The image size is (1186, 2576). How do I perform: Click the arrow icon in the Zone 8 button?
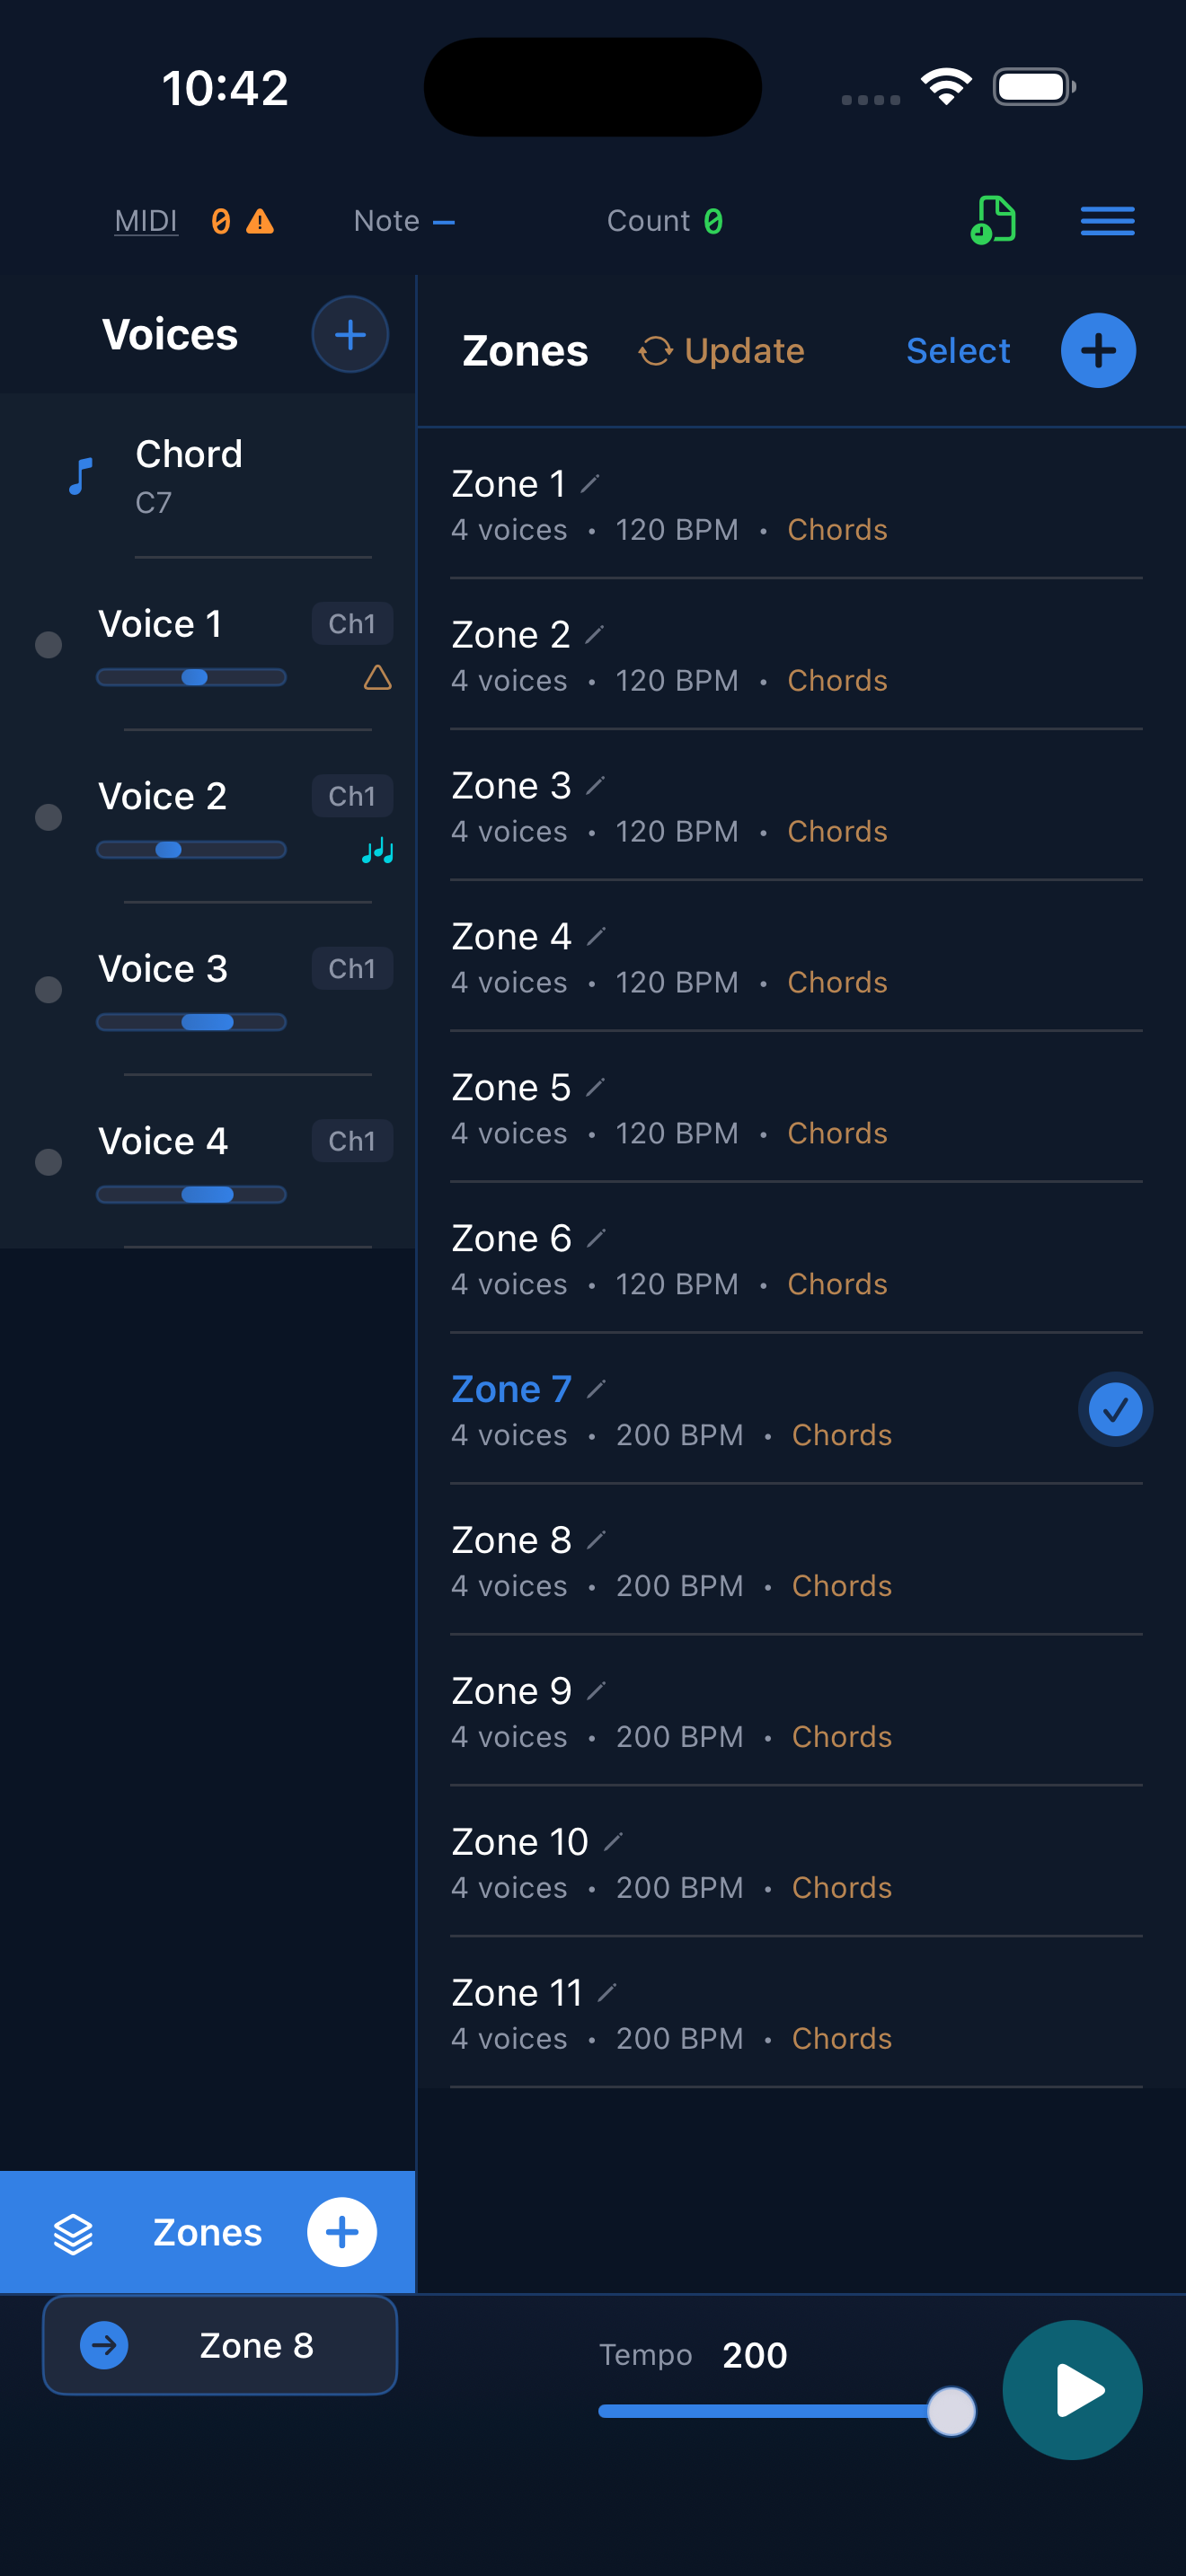click(x=103, y=2345)
